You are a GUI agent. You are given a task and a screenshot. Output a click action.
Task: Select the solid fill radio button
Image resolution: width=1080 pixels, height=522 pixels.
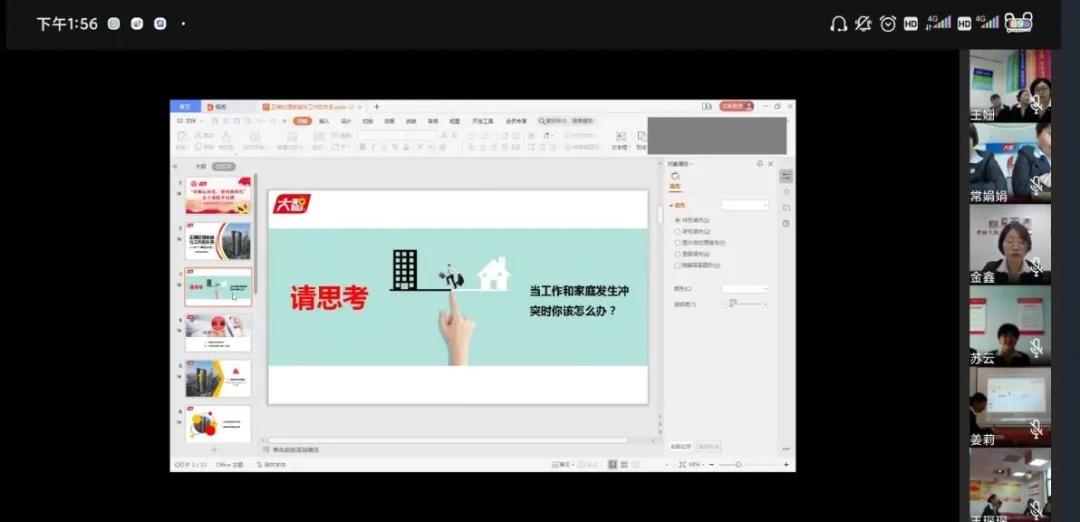[x=678, y=220]
